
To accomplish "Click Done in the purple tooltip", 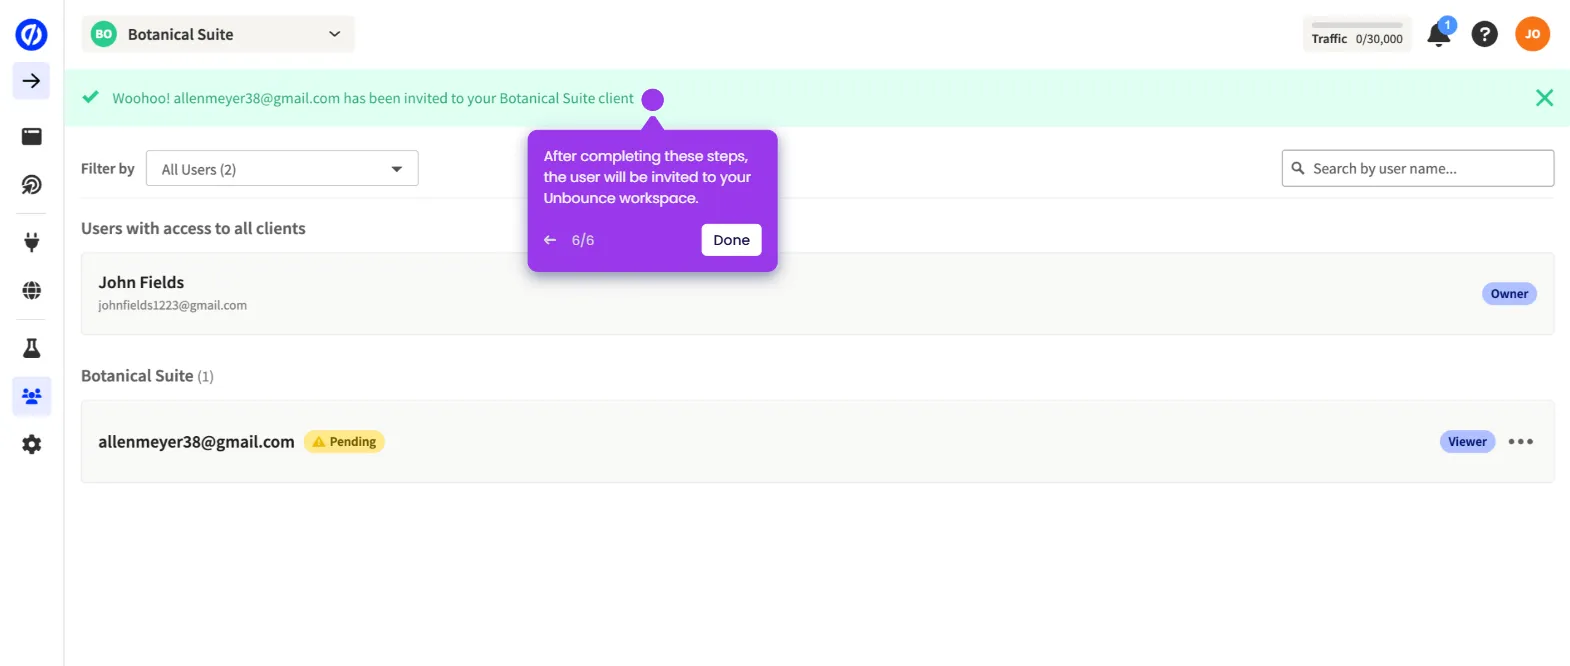I will coord(731,240).
